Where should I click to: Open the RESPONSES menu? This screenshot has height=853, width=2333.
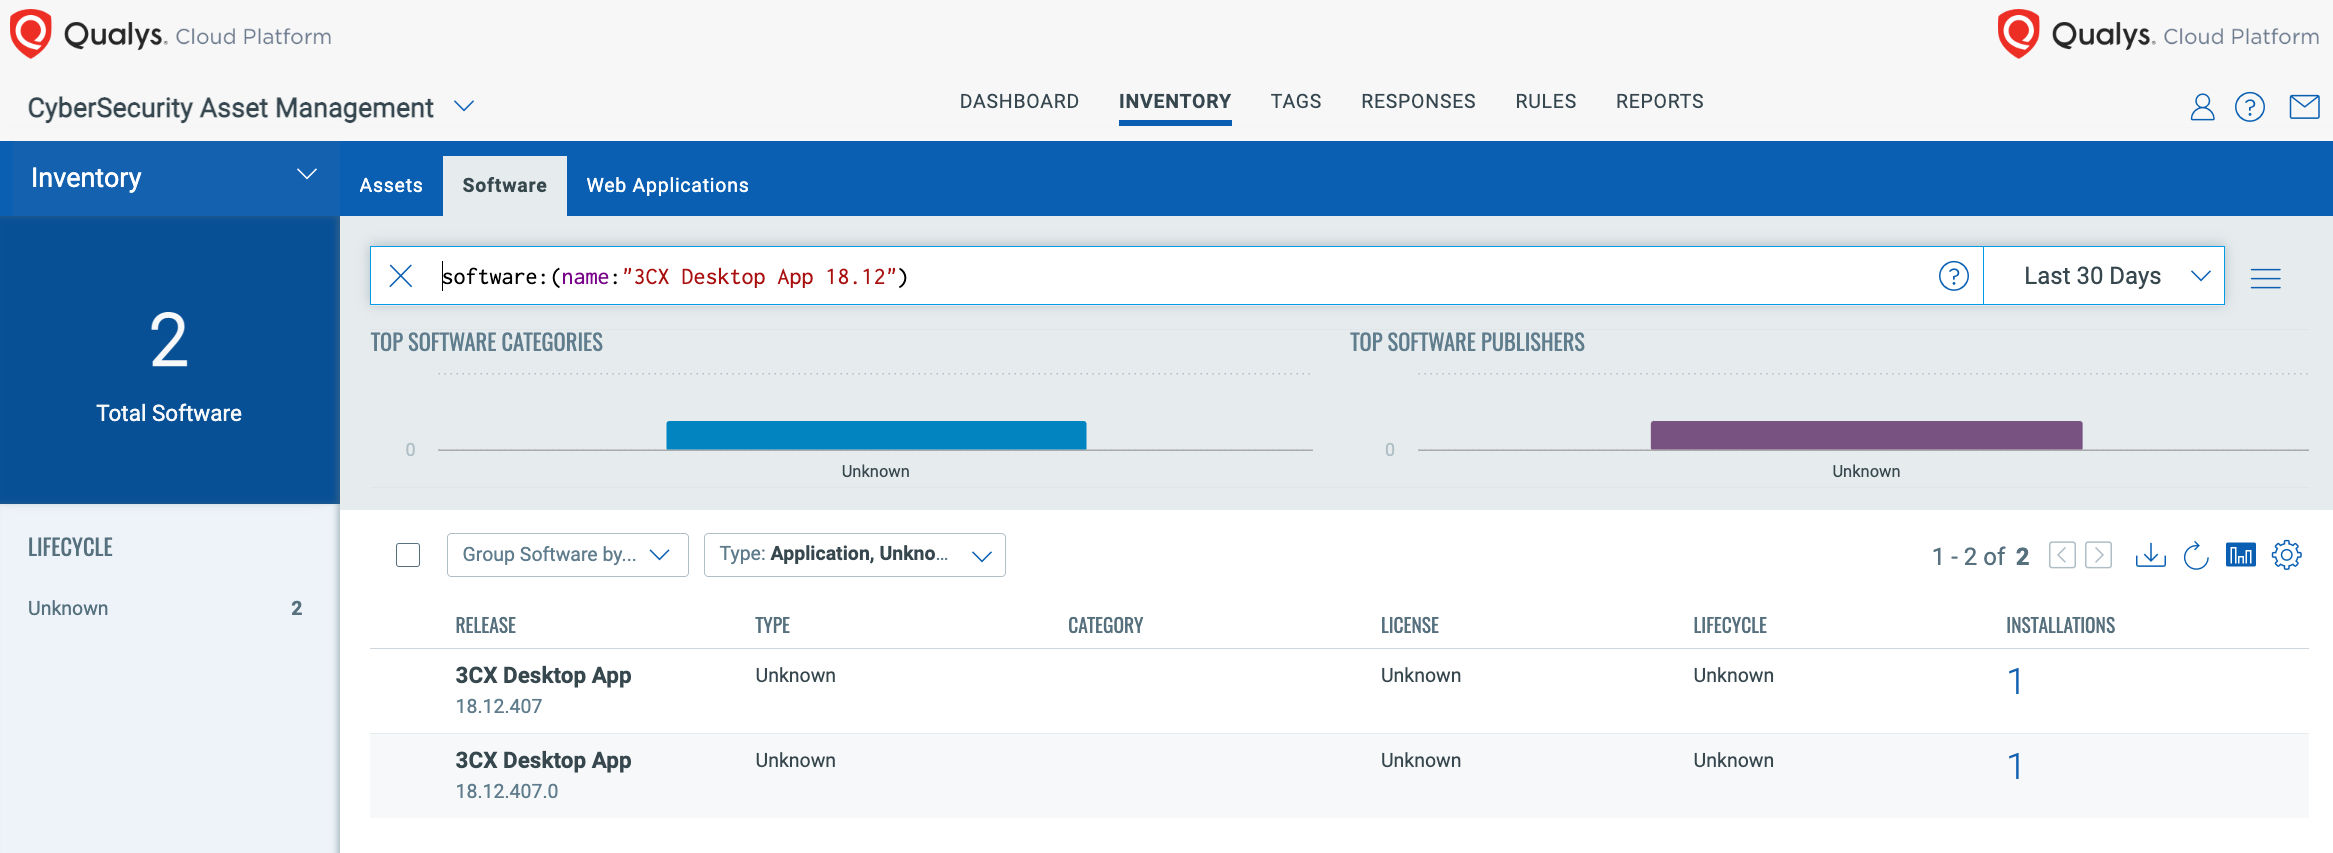tap(1418, 102)
